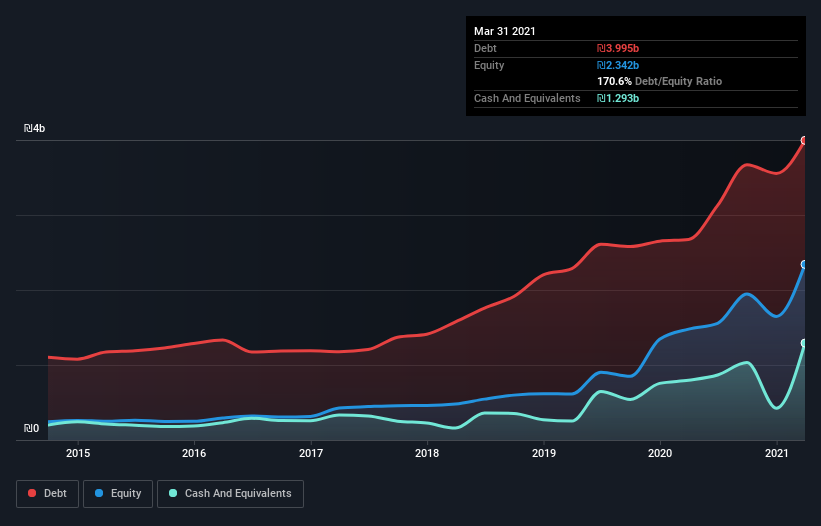Click the 2021 x-axis label
821x526 pixels.
point(776,453)
